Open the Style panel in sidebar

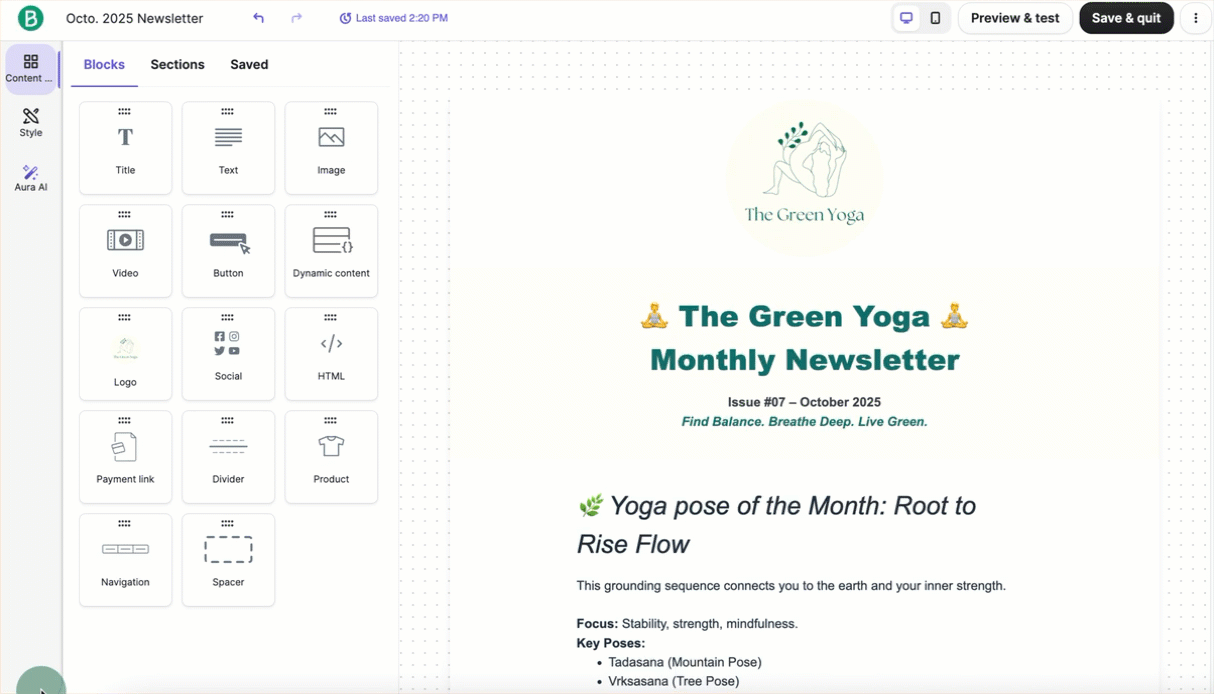point(31,123)
